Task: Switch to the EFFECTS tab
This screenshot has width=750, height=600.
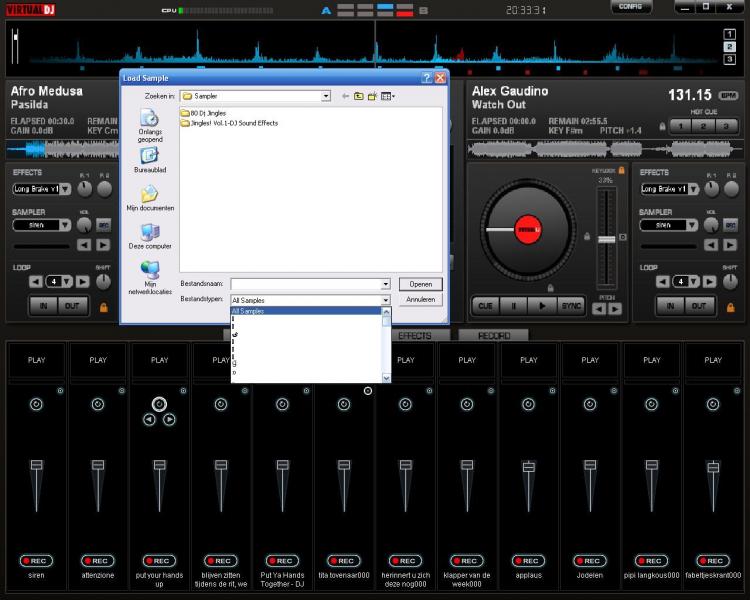Action: (415, 336)
